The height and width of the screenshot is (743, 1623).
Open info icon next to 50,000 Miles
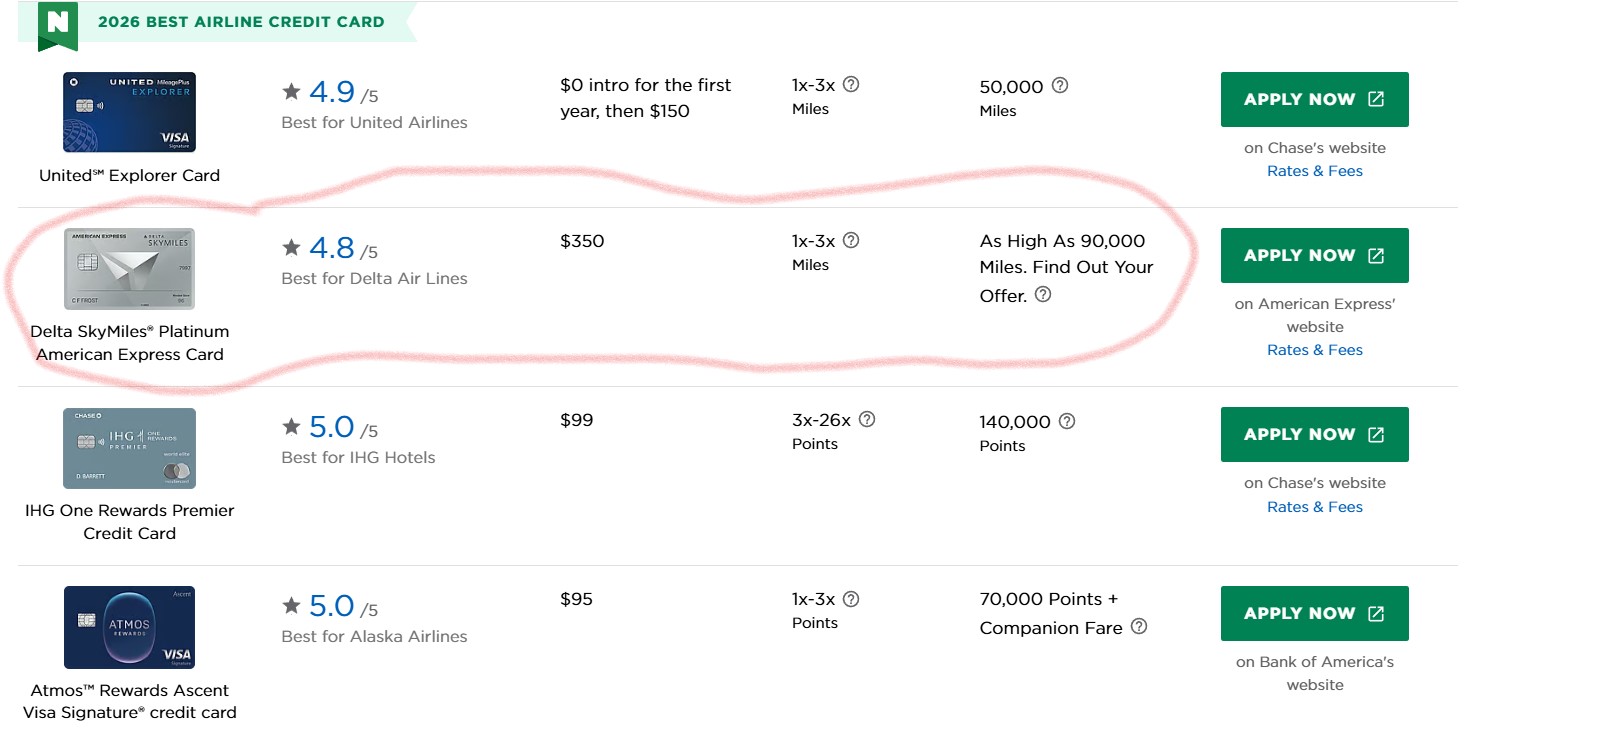pos(1060,85)
